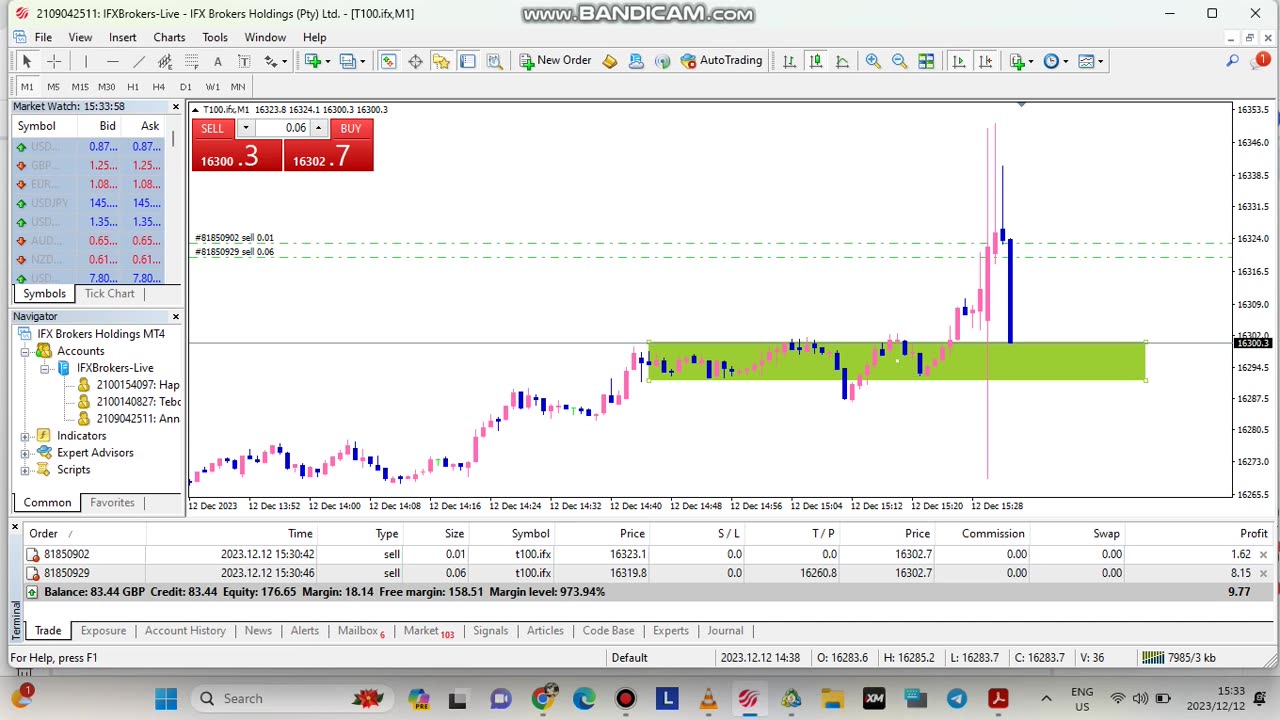Toggle the AutoTrading button

coord(721,61)
